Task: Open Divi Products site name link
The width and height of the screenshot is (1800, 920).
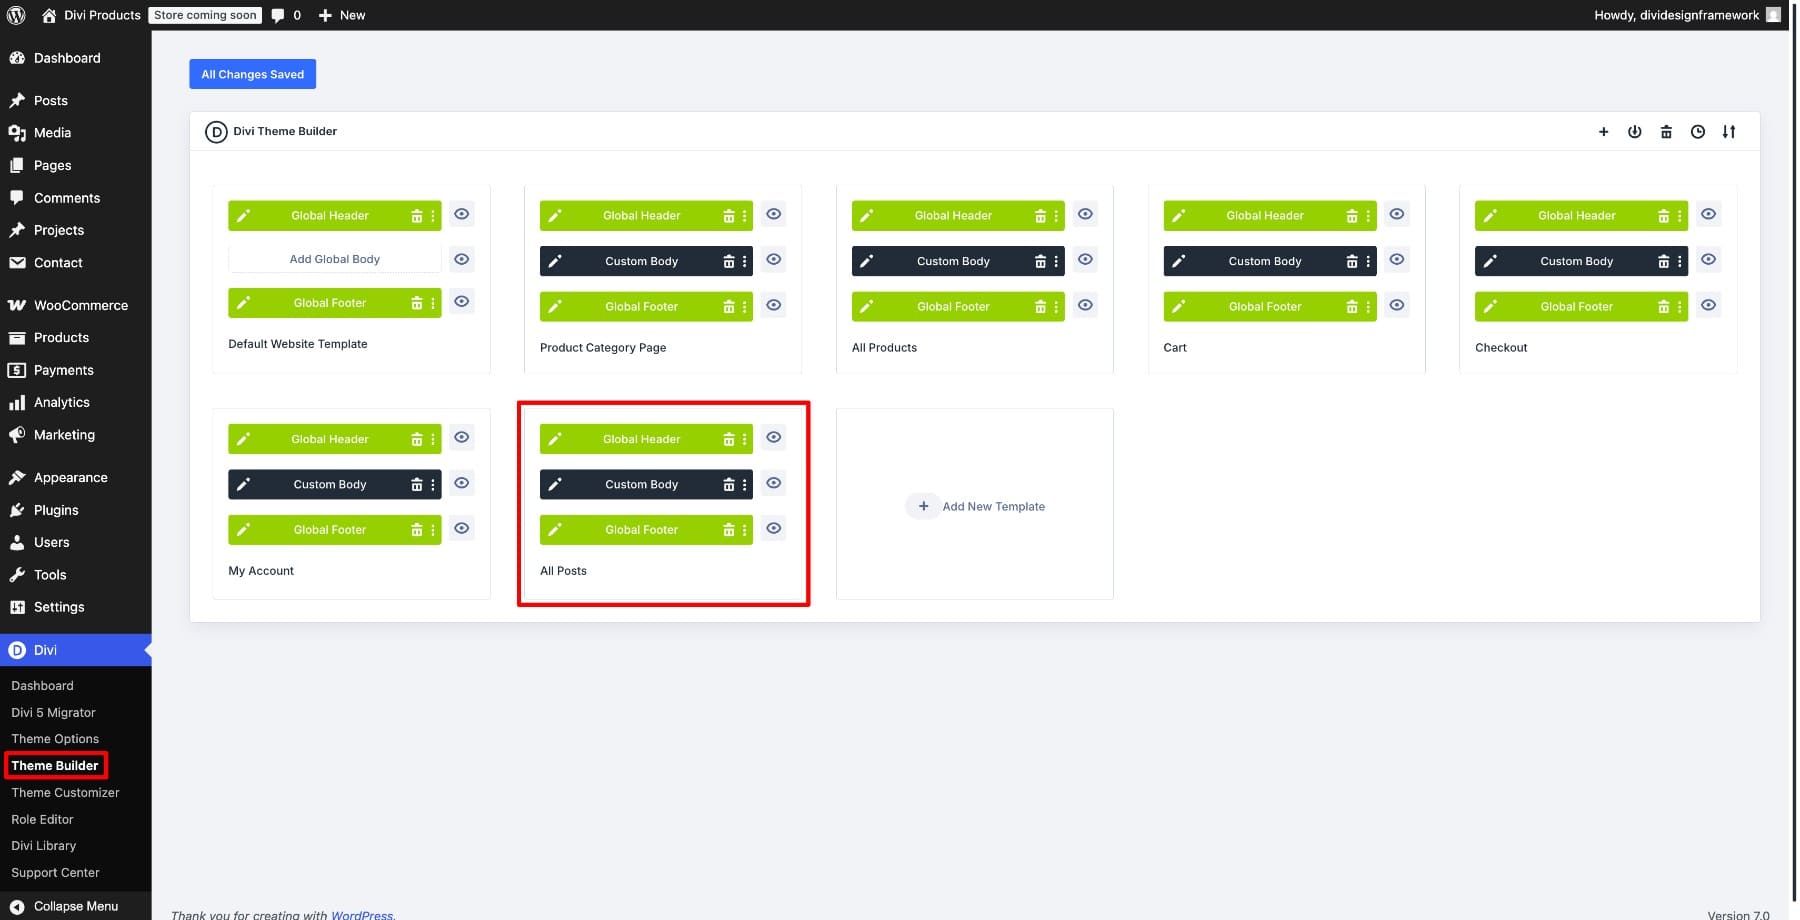Action: click(91, 15)
